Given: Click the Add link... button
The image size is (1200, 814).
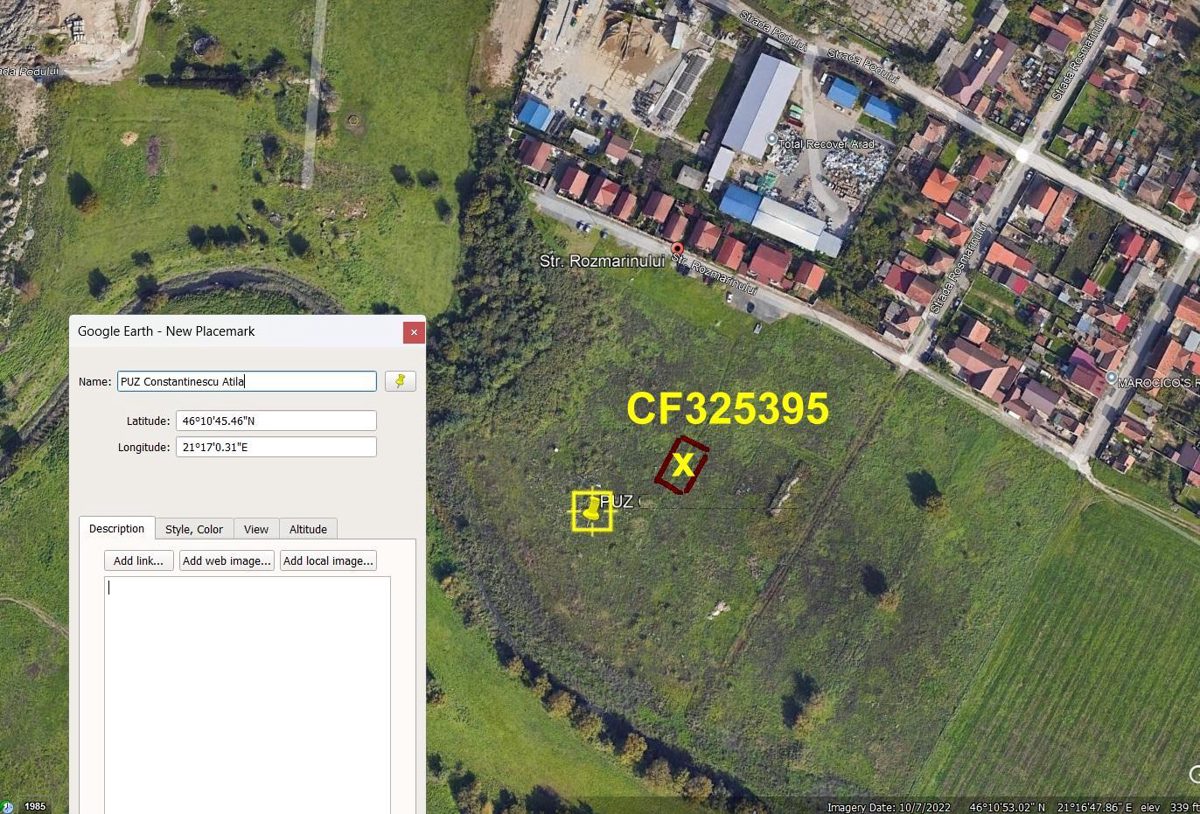Looking at the screenshot, I should 139,561.
